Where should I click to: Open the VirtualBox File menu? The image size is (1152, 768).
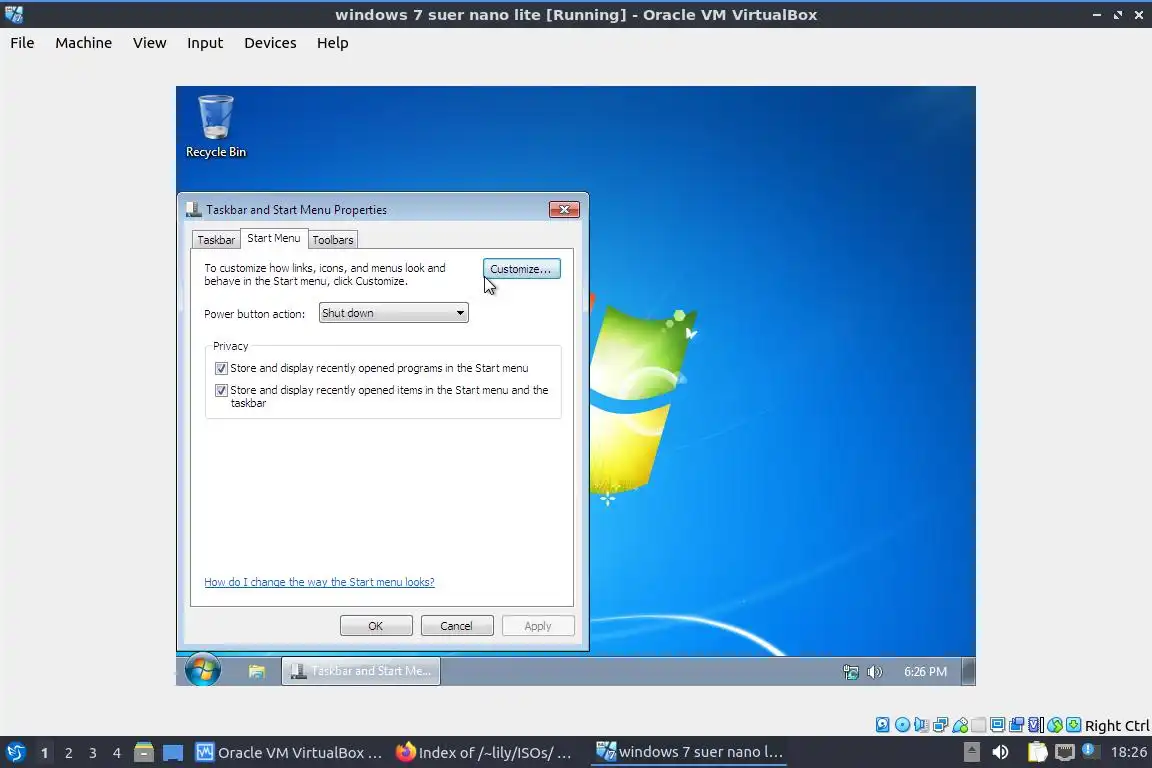click(x=22, y=43)
